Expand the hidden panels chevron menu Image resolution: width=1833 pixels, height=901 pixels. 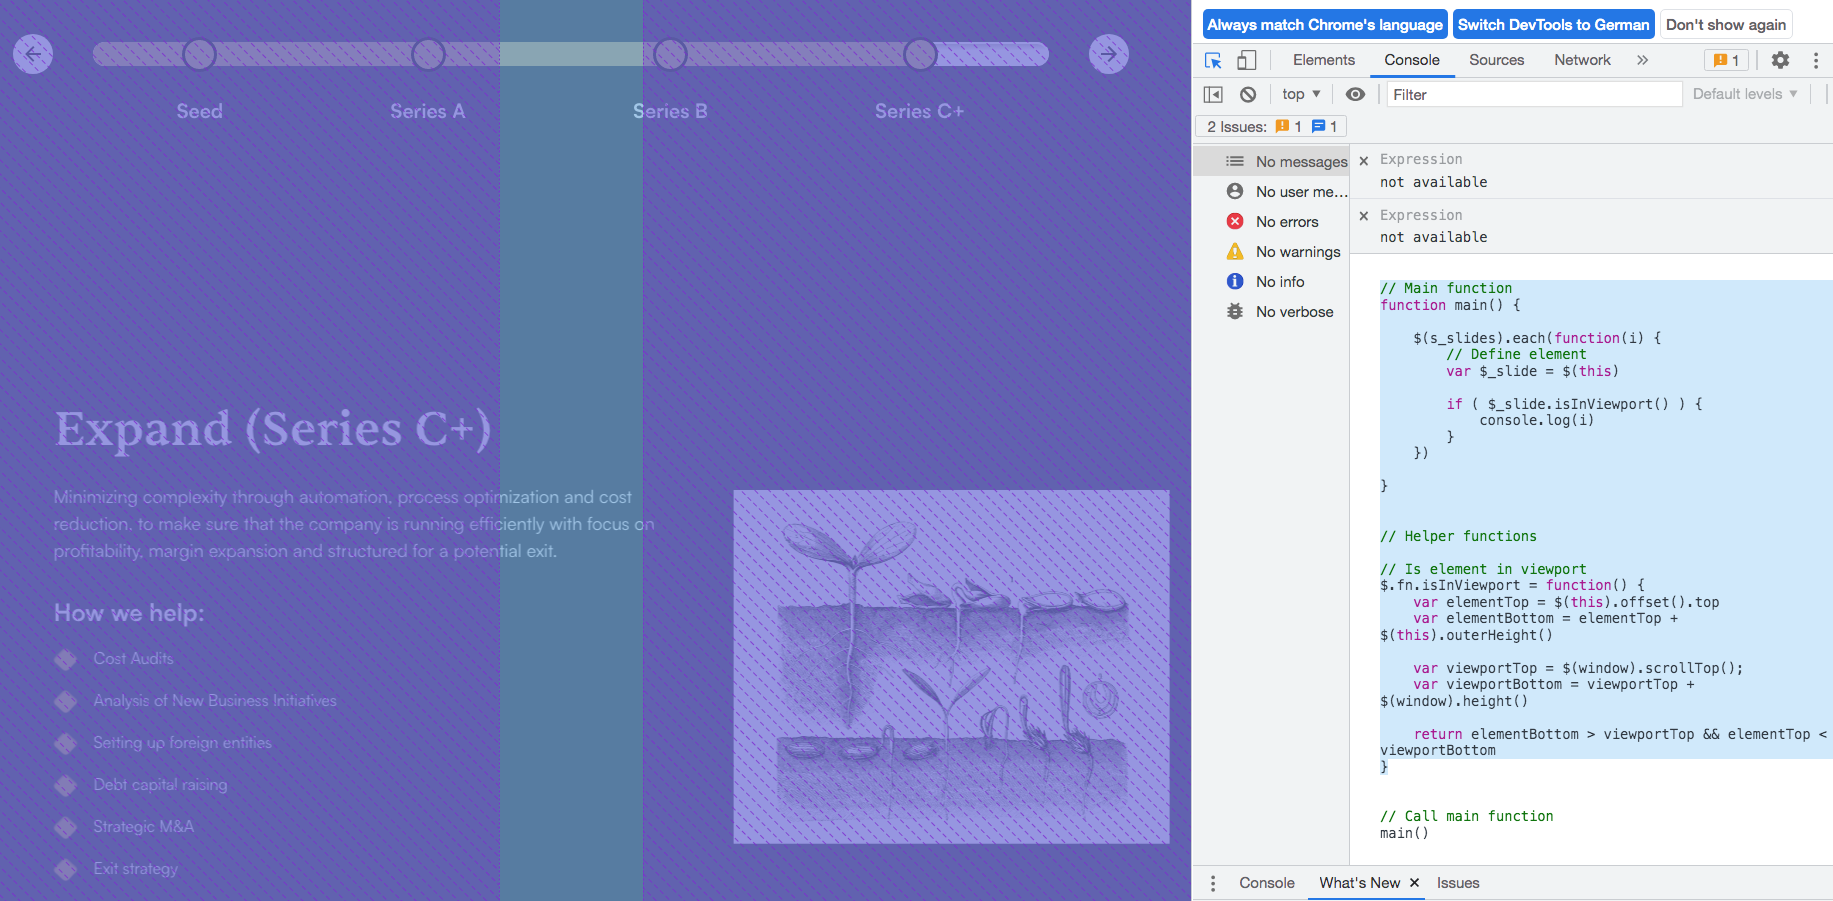point(1642,60)
